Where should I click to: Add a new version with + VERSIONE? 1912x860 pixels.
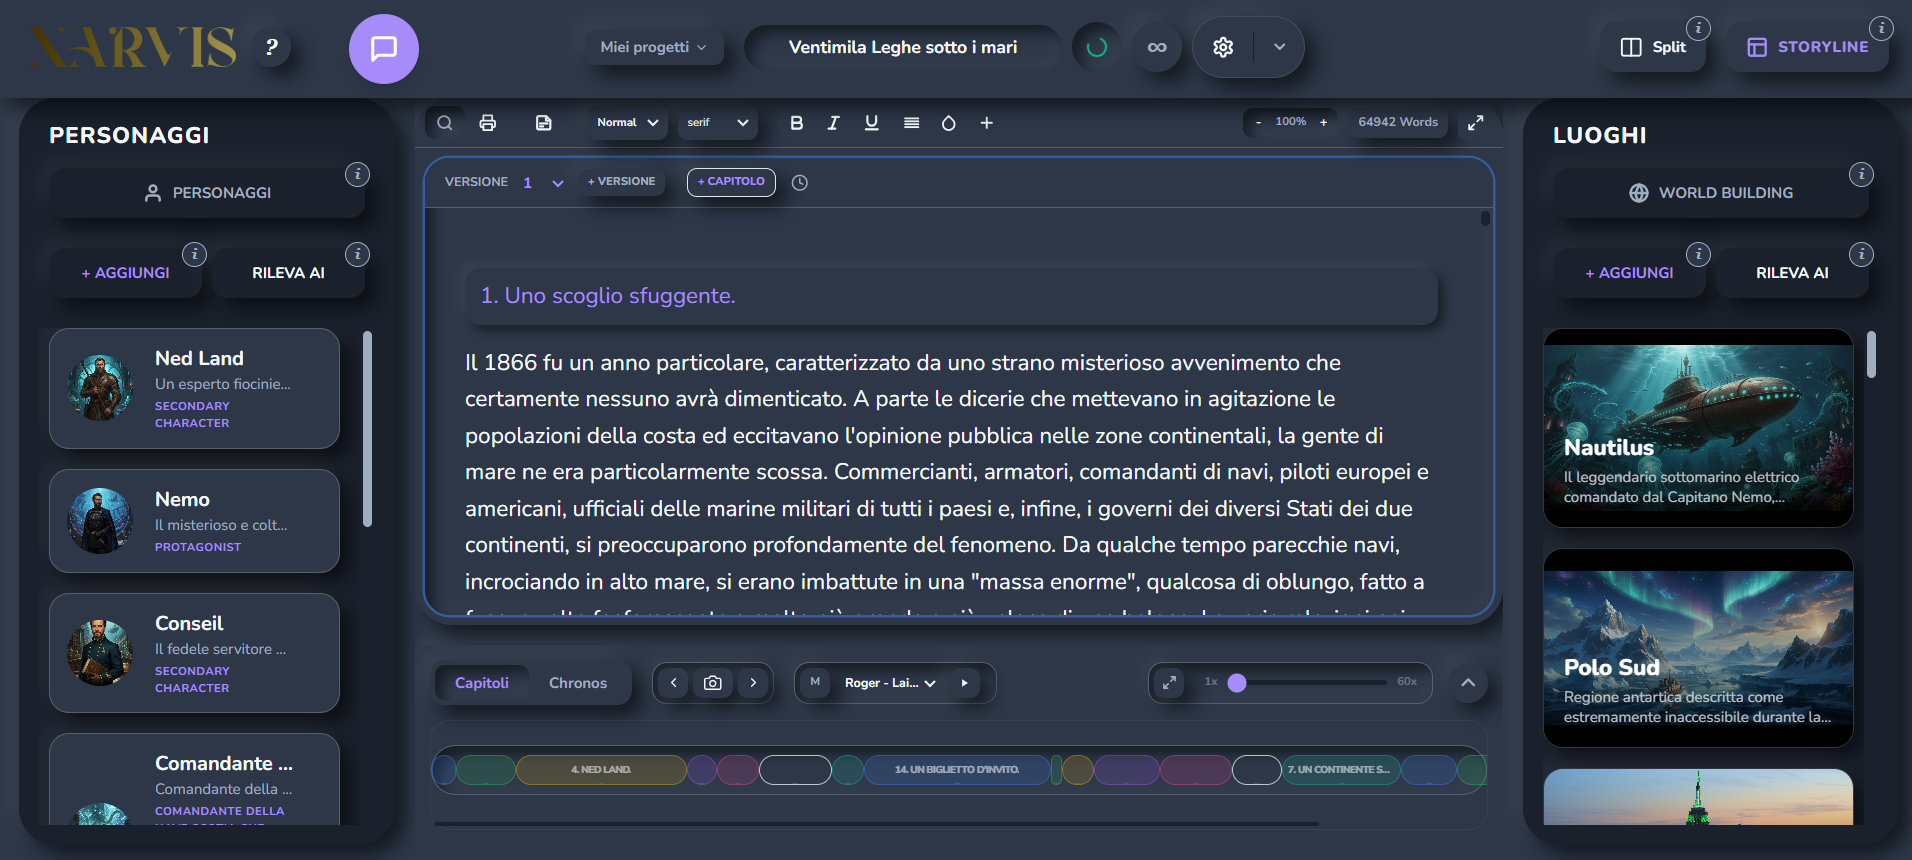622,182
